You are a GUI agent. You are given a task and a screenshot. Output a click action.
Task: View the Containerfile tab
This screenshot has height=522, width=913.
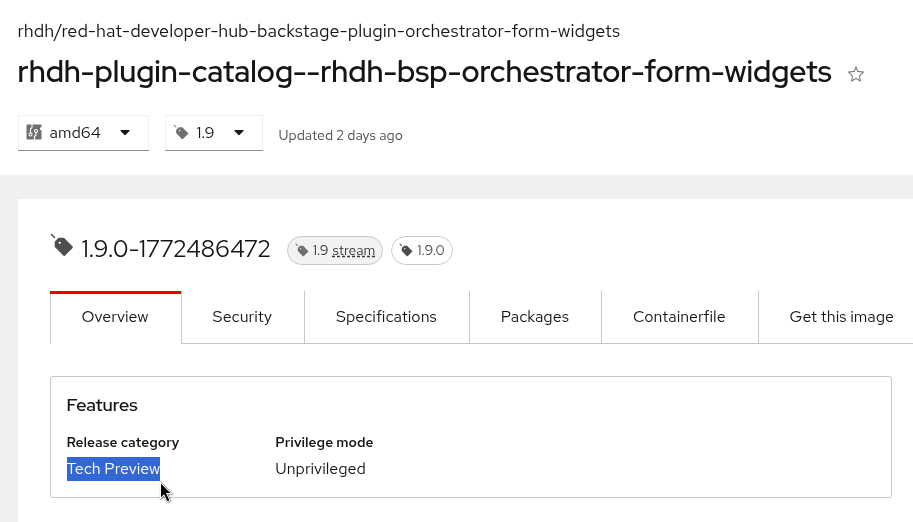coord(679,317)
